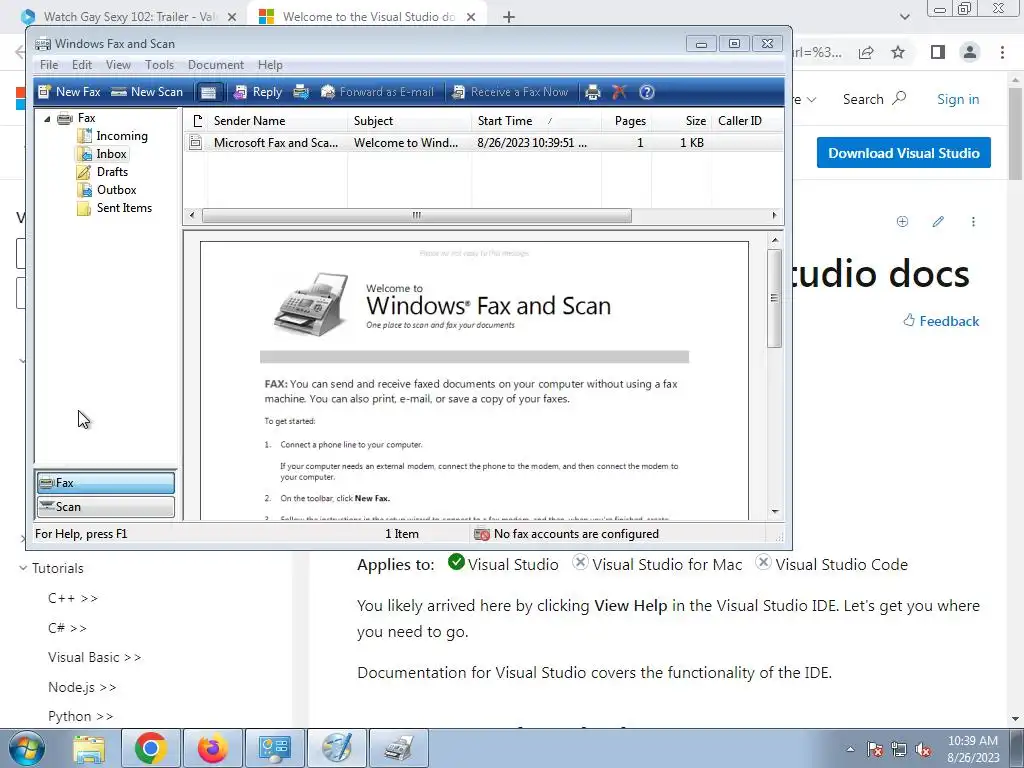Click the fax list horizontal scrollbar thumb
Viewport: 1024px width, 768px height.
click(x=417, y=216)
